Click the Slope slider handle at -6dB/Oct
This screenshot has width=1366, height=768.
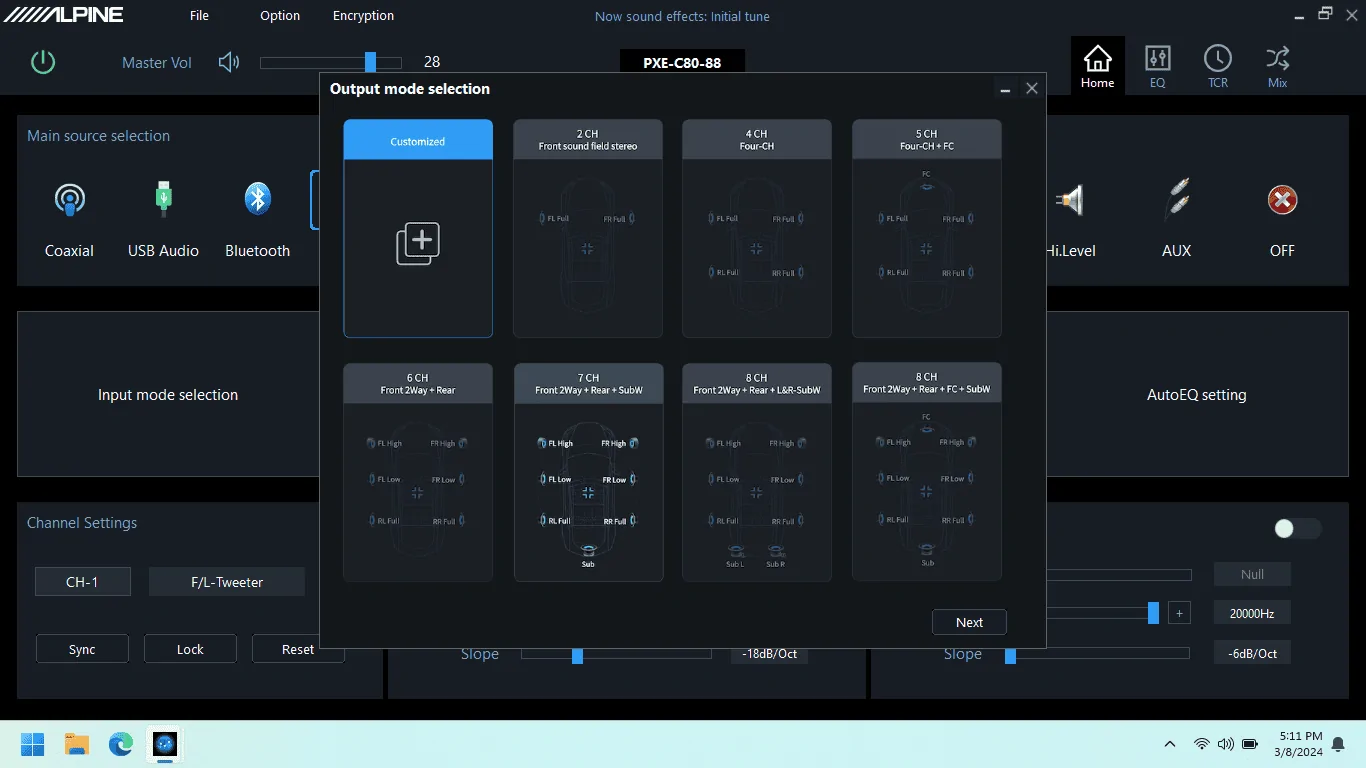pos(1010,655)
